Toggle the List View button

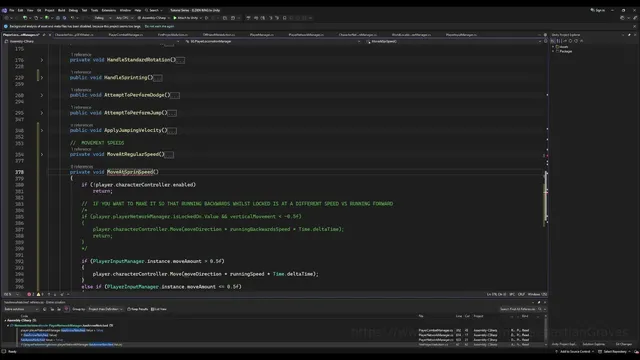159,309
